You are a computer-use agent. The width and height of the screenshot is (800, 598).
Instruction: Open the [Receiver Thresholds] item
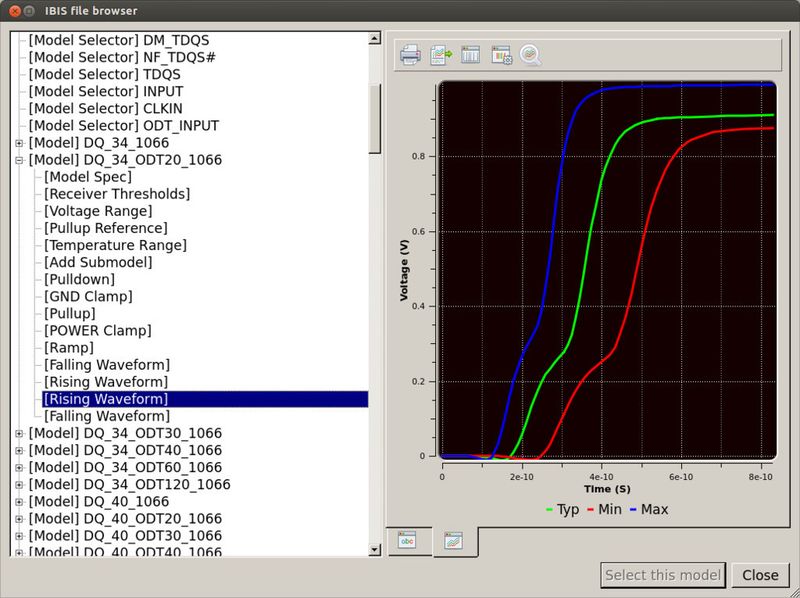pyautogui.click(x=117, y=194)
